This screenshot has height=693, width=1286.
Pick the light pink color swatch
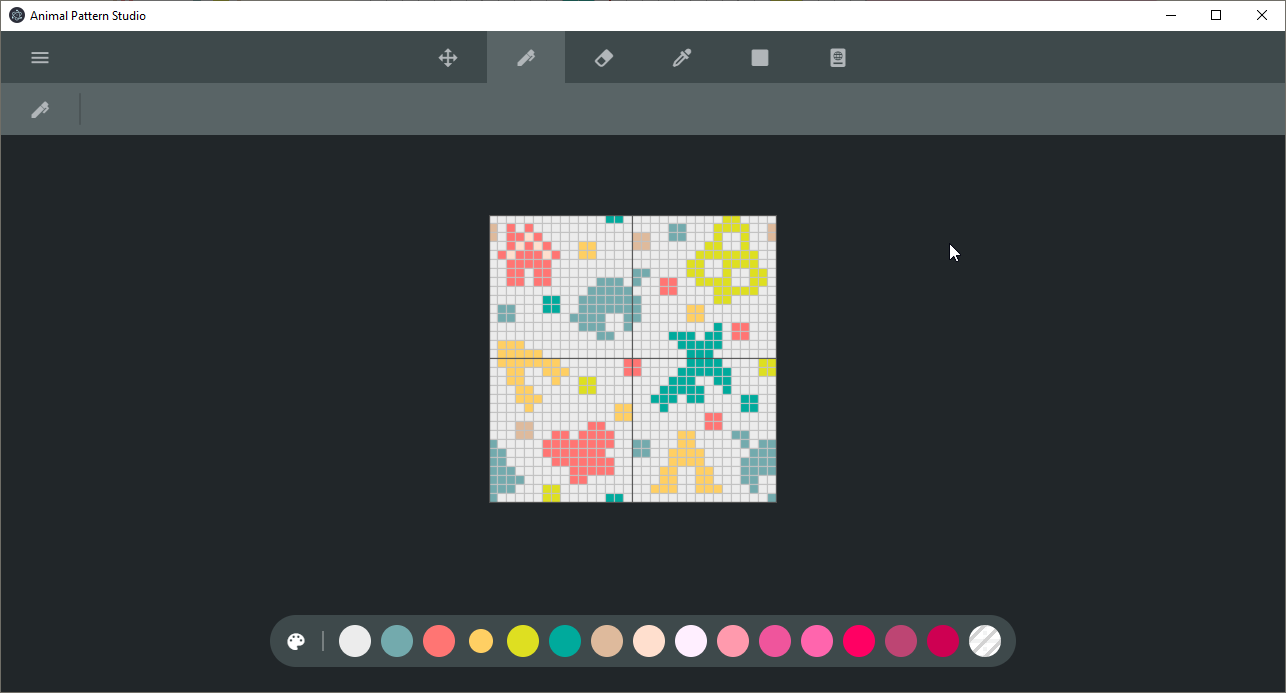point(733,641)
